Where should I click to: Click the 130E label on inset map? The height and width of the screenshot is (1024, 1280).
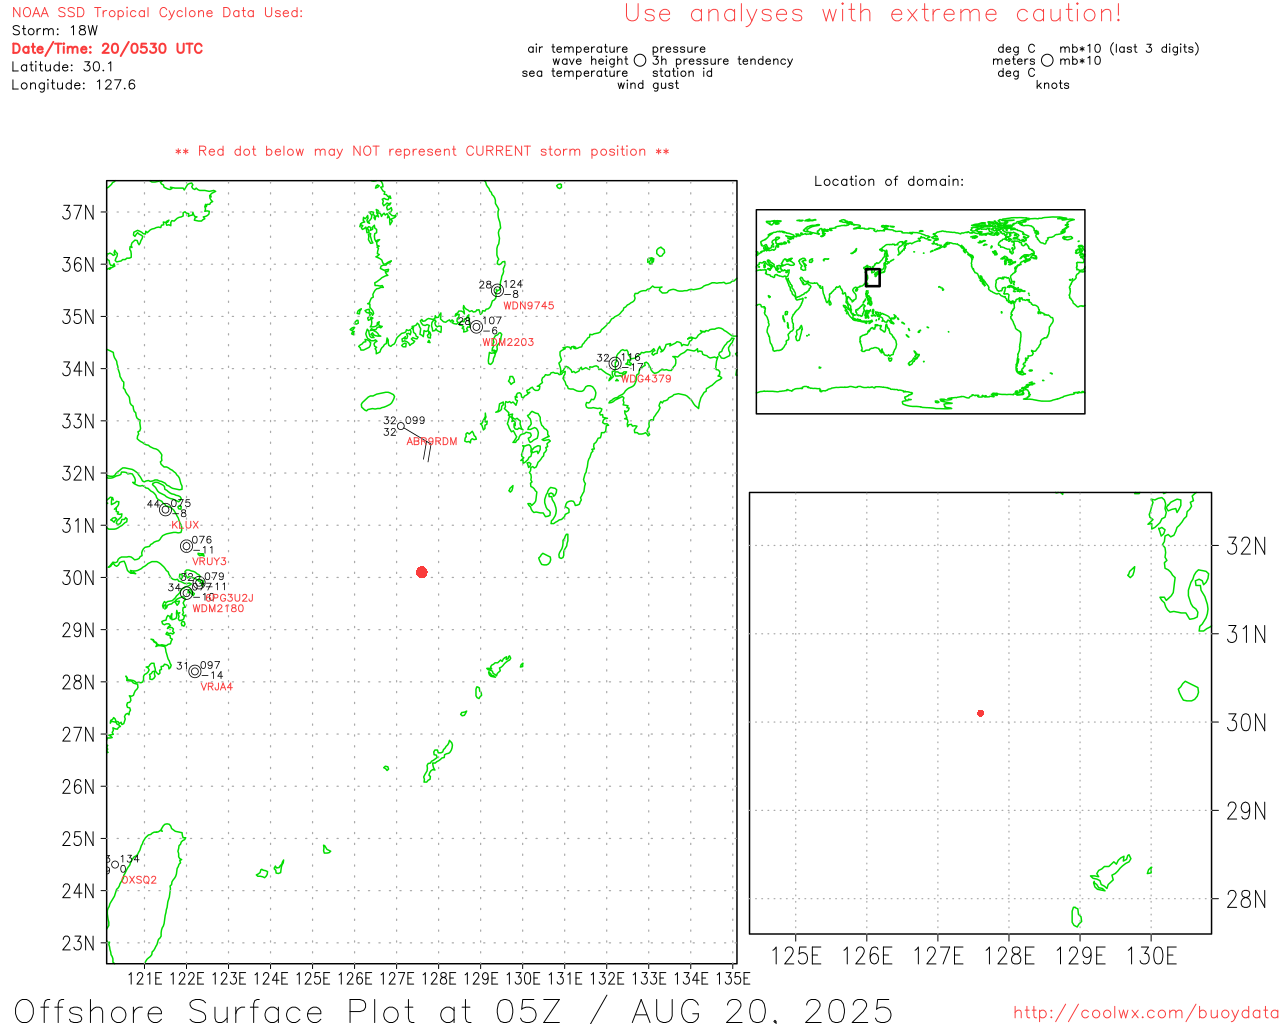click(1151, 956)
